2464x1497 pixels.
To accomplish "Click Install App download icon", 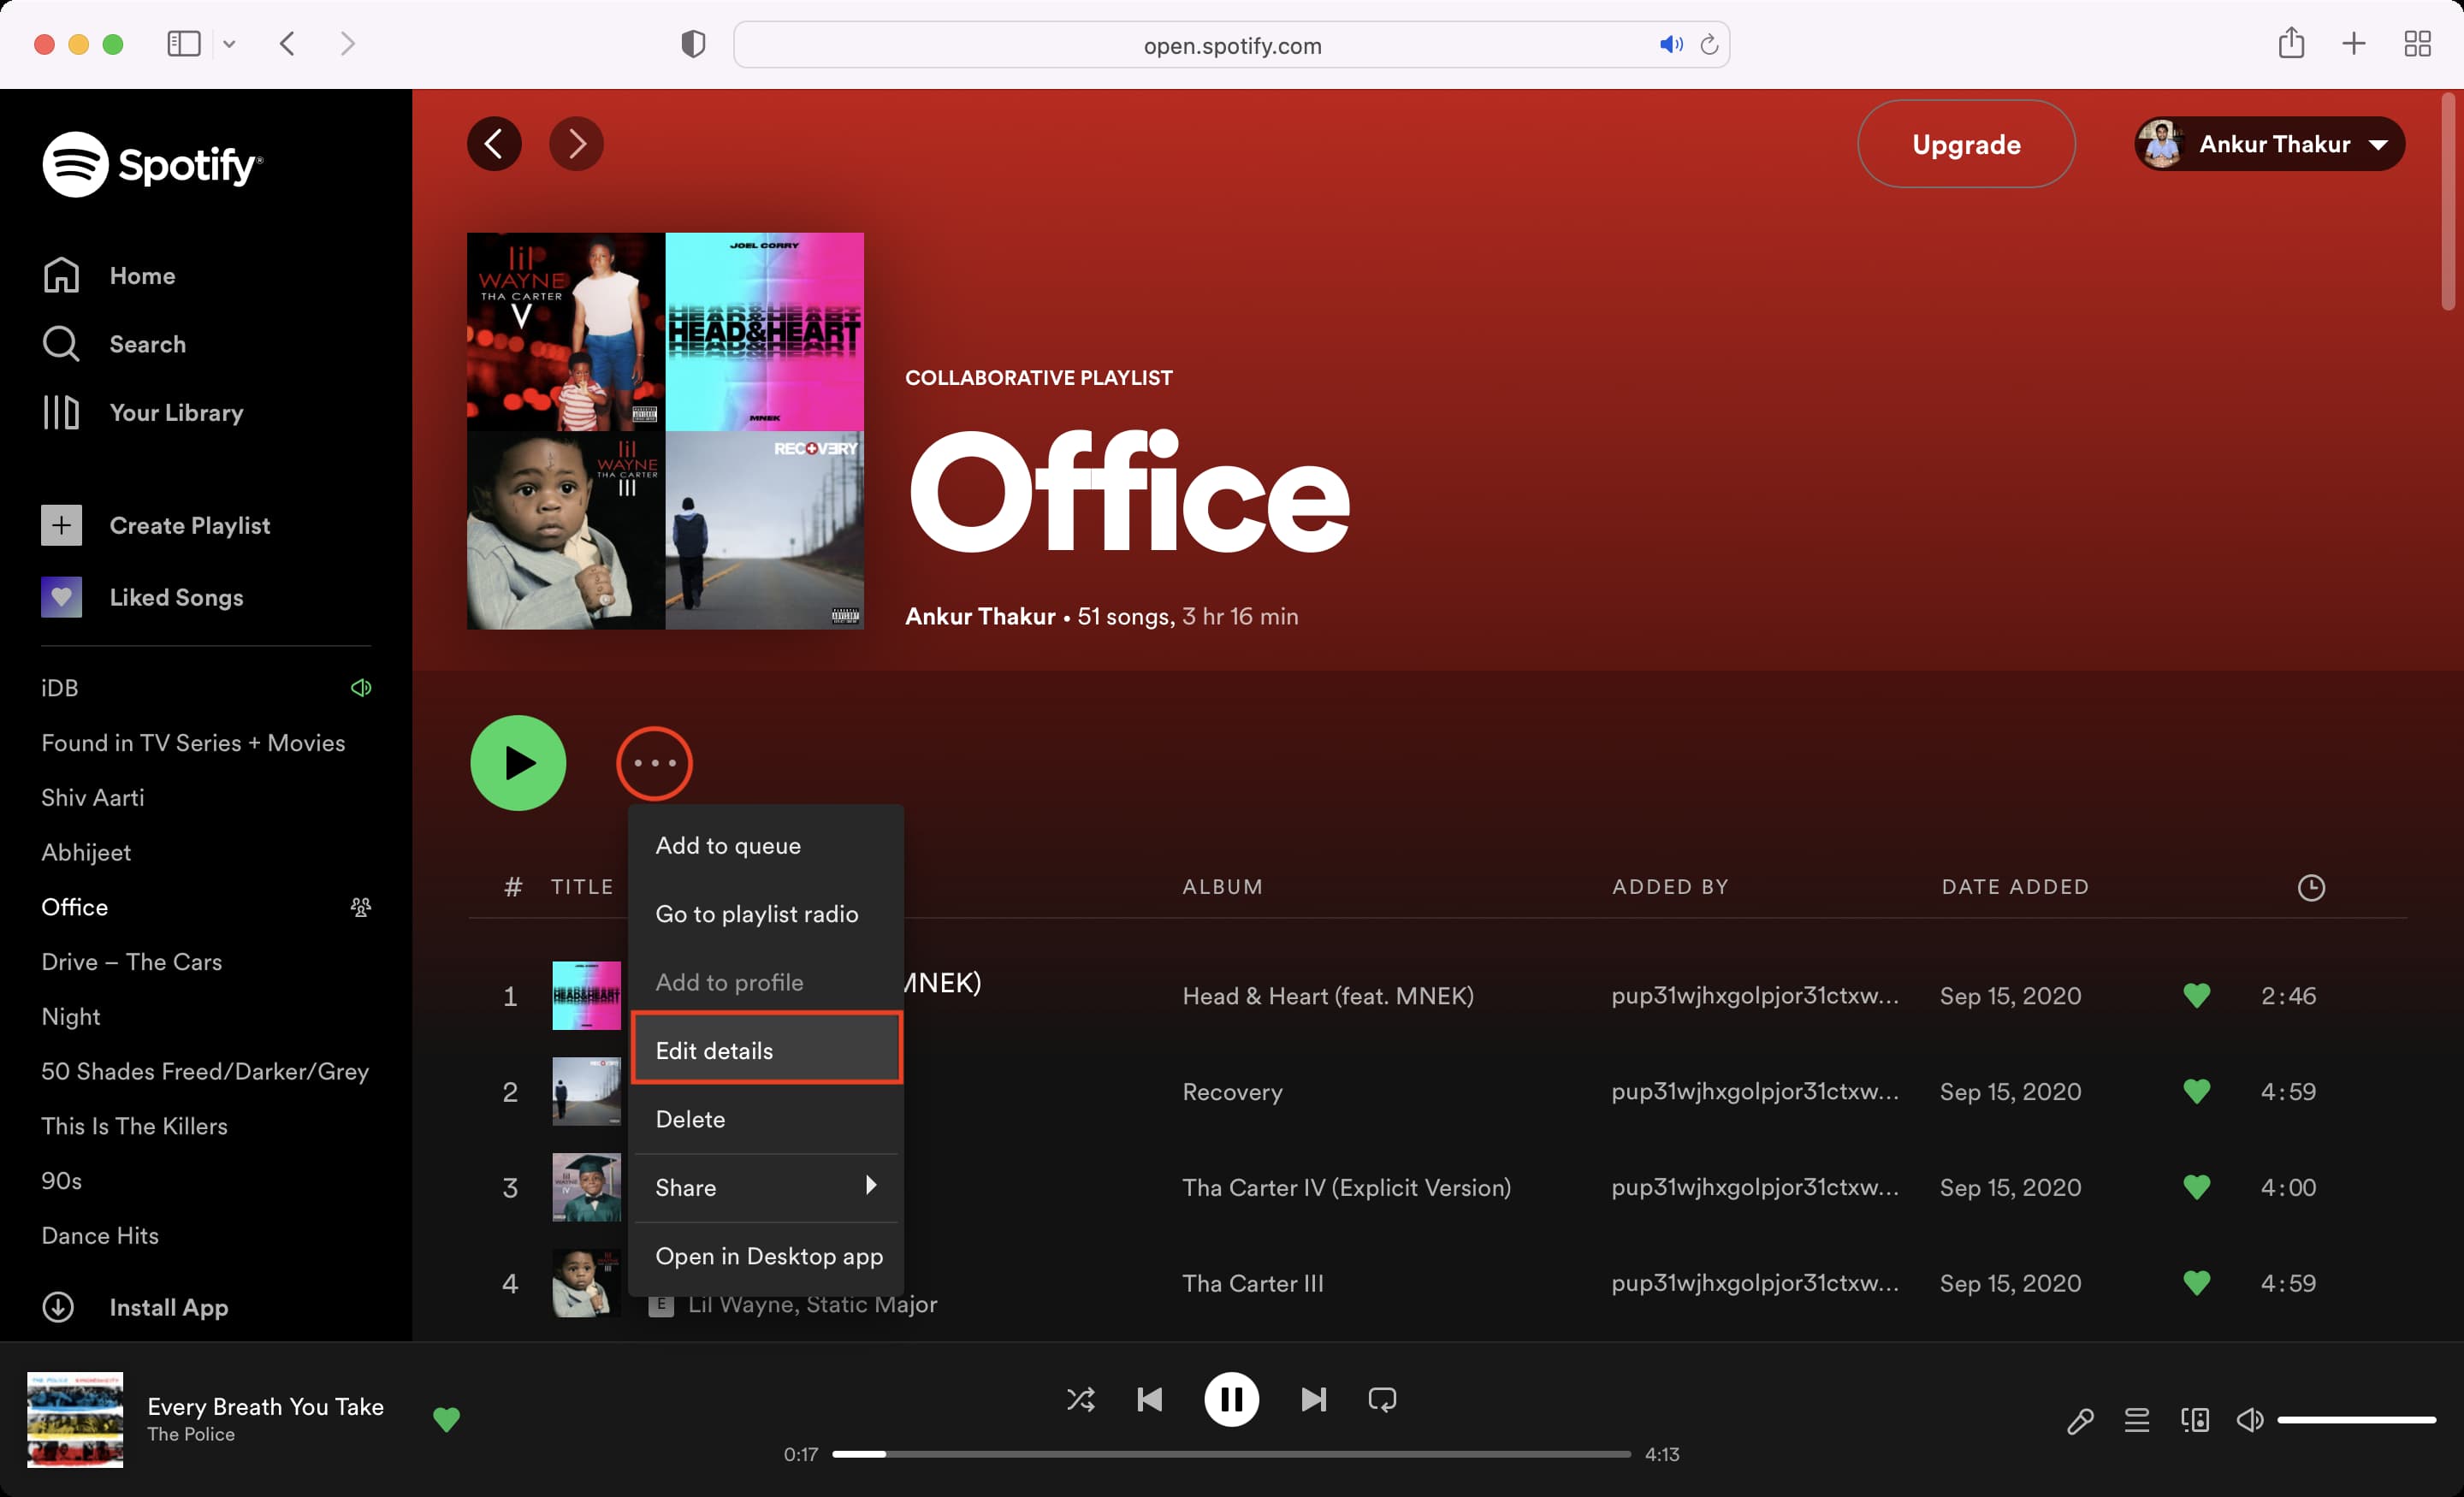I will pos(58,1307).
